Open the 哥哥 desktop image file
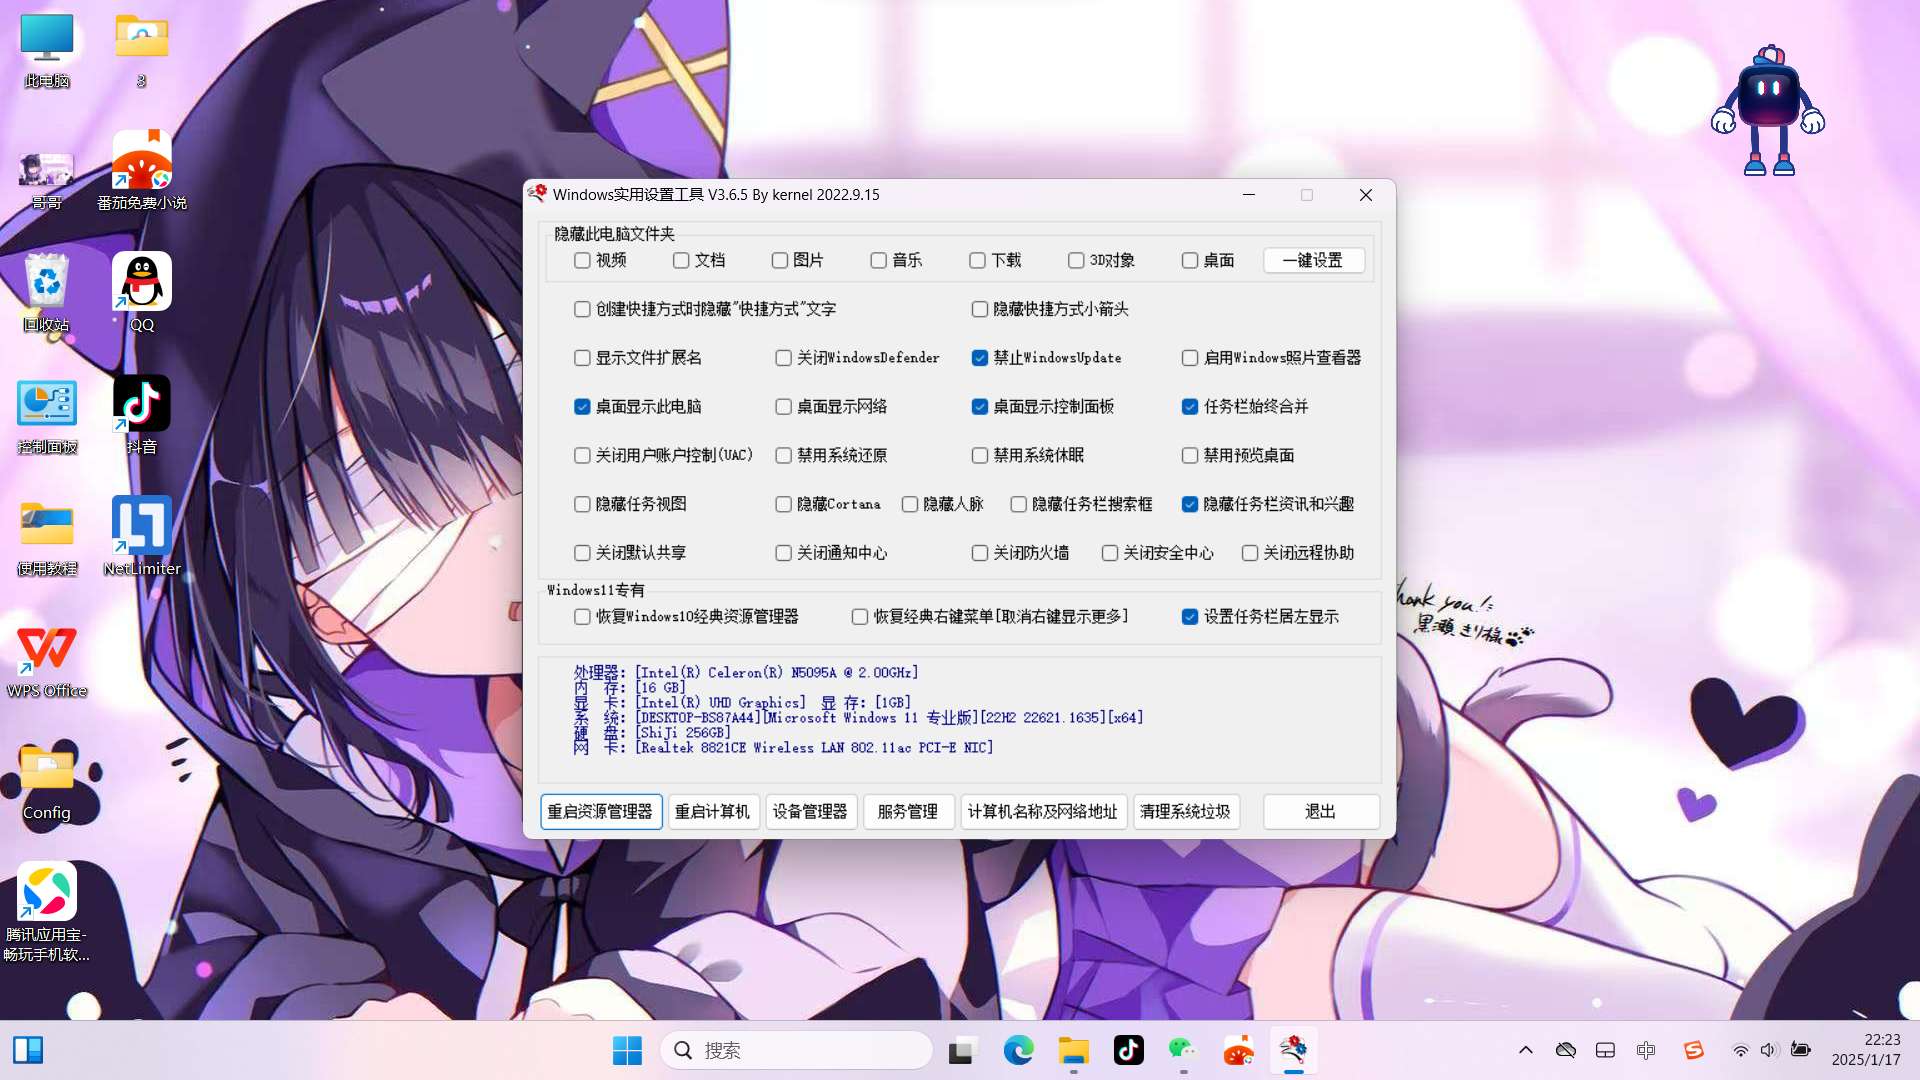 click(46, 180)
